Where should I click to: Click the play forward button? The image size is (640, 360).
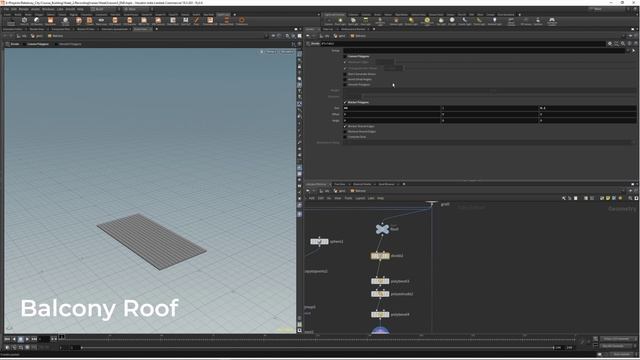[27, 339]
